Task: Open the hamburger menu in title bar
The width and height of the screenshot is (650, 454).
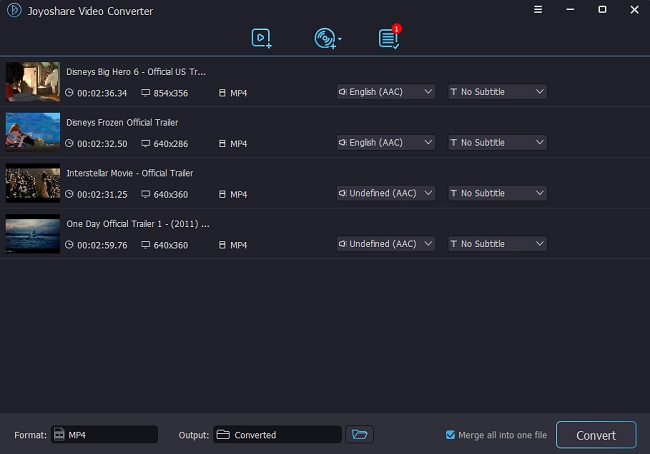Action: [538, 9]
